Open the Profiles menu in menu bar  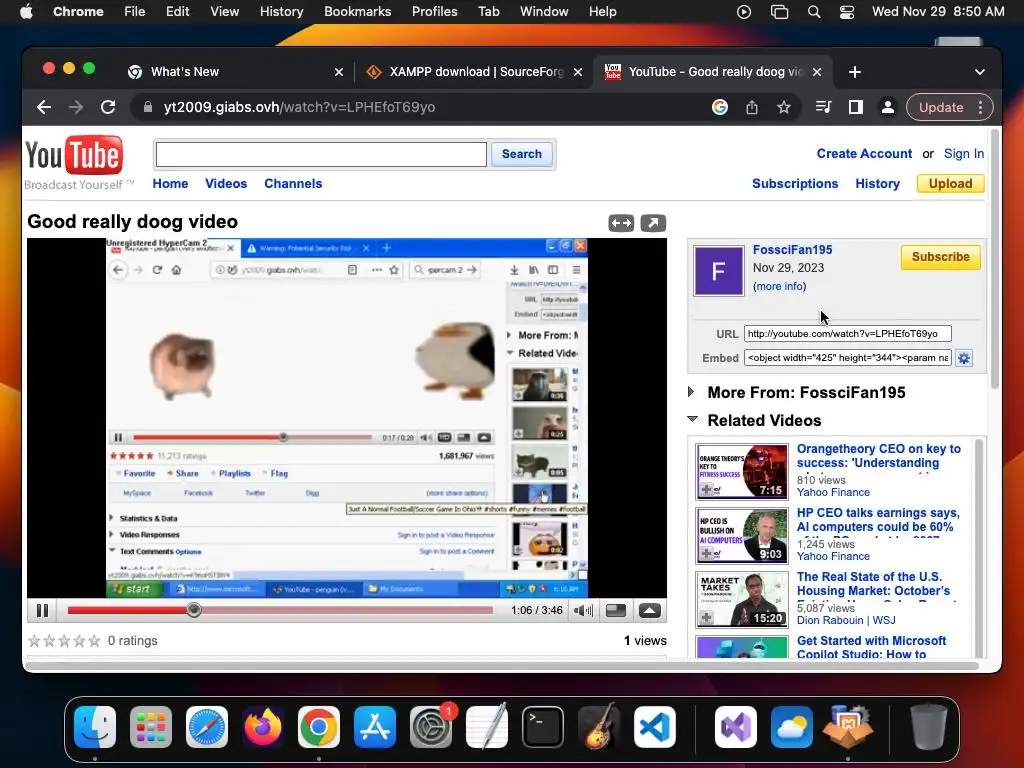[434, 12]
